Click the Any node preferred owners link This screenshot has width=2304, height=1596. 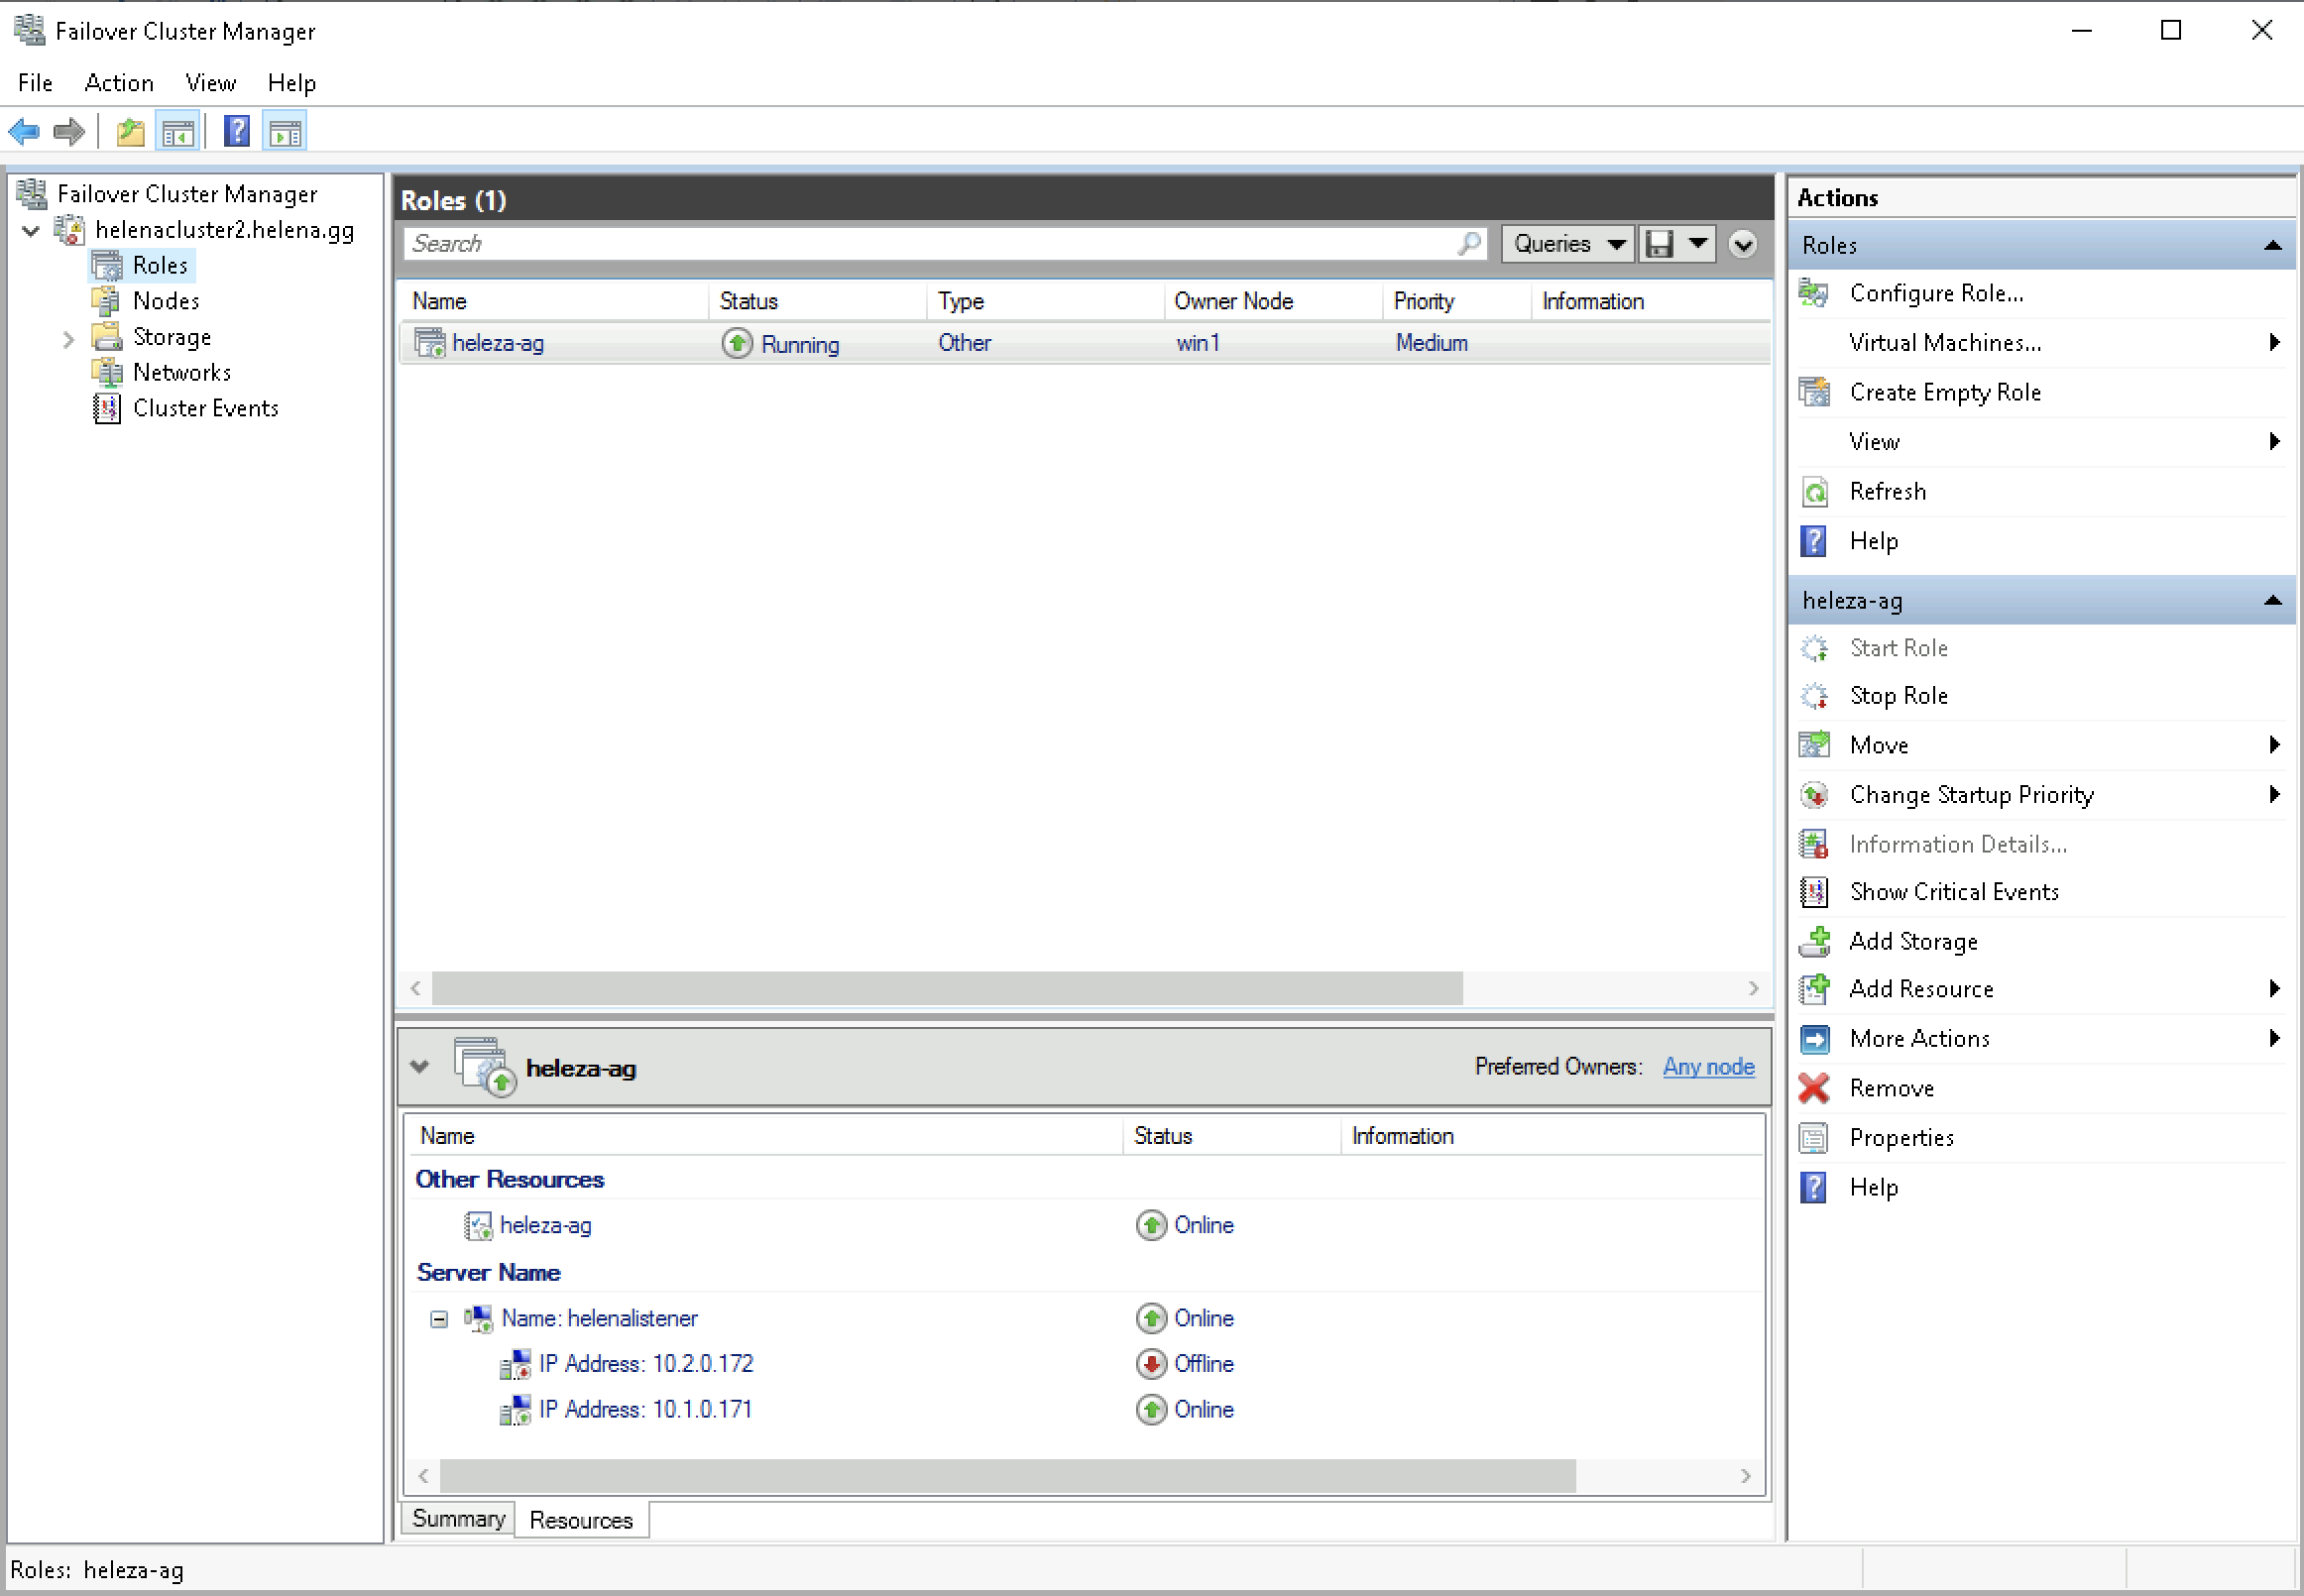click(x=1708, y=1067)
